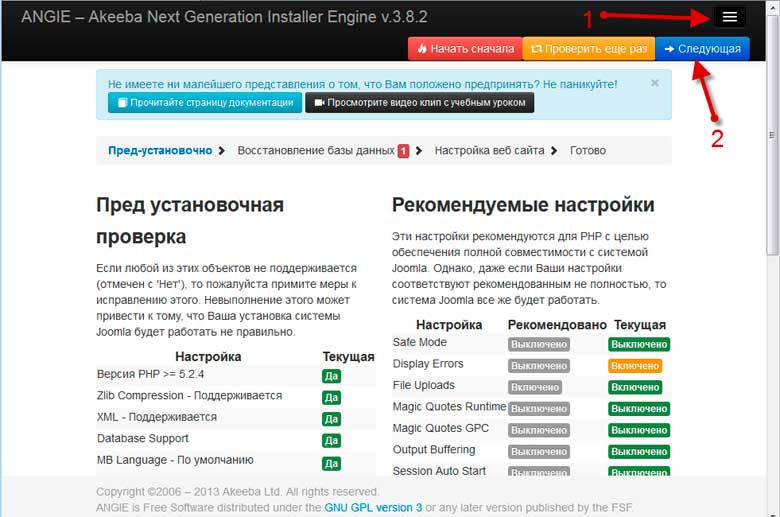Dismiss the blue help notice
Image resolution: width=780 pixels, height=517 pixels.
click(655, 83)
